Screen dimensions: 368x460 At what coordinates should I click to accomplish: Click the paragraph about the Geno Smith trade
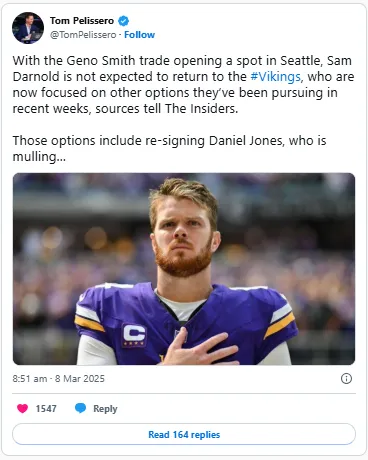click(183, 85)
